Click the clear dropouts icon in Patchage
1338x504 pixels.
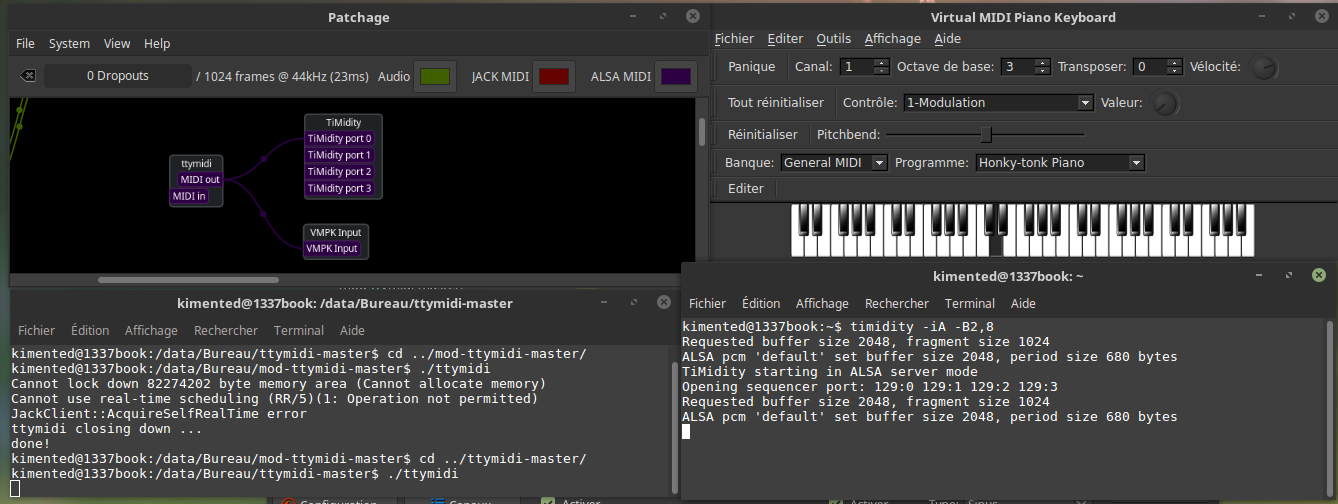[28, 76]
